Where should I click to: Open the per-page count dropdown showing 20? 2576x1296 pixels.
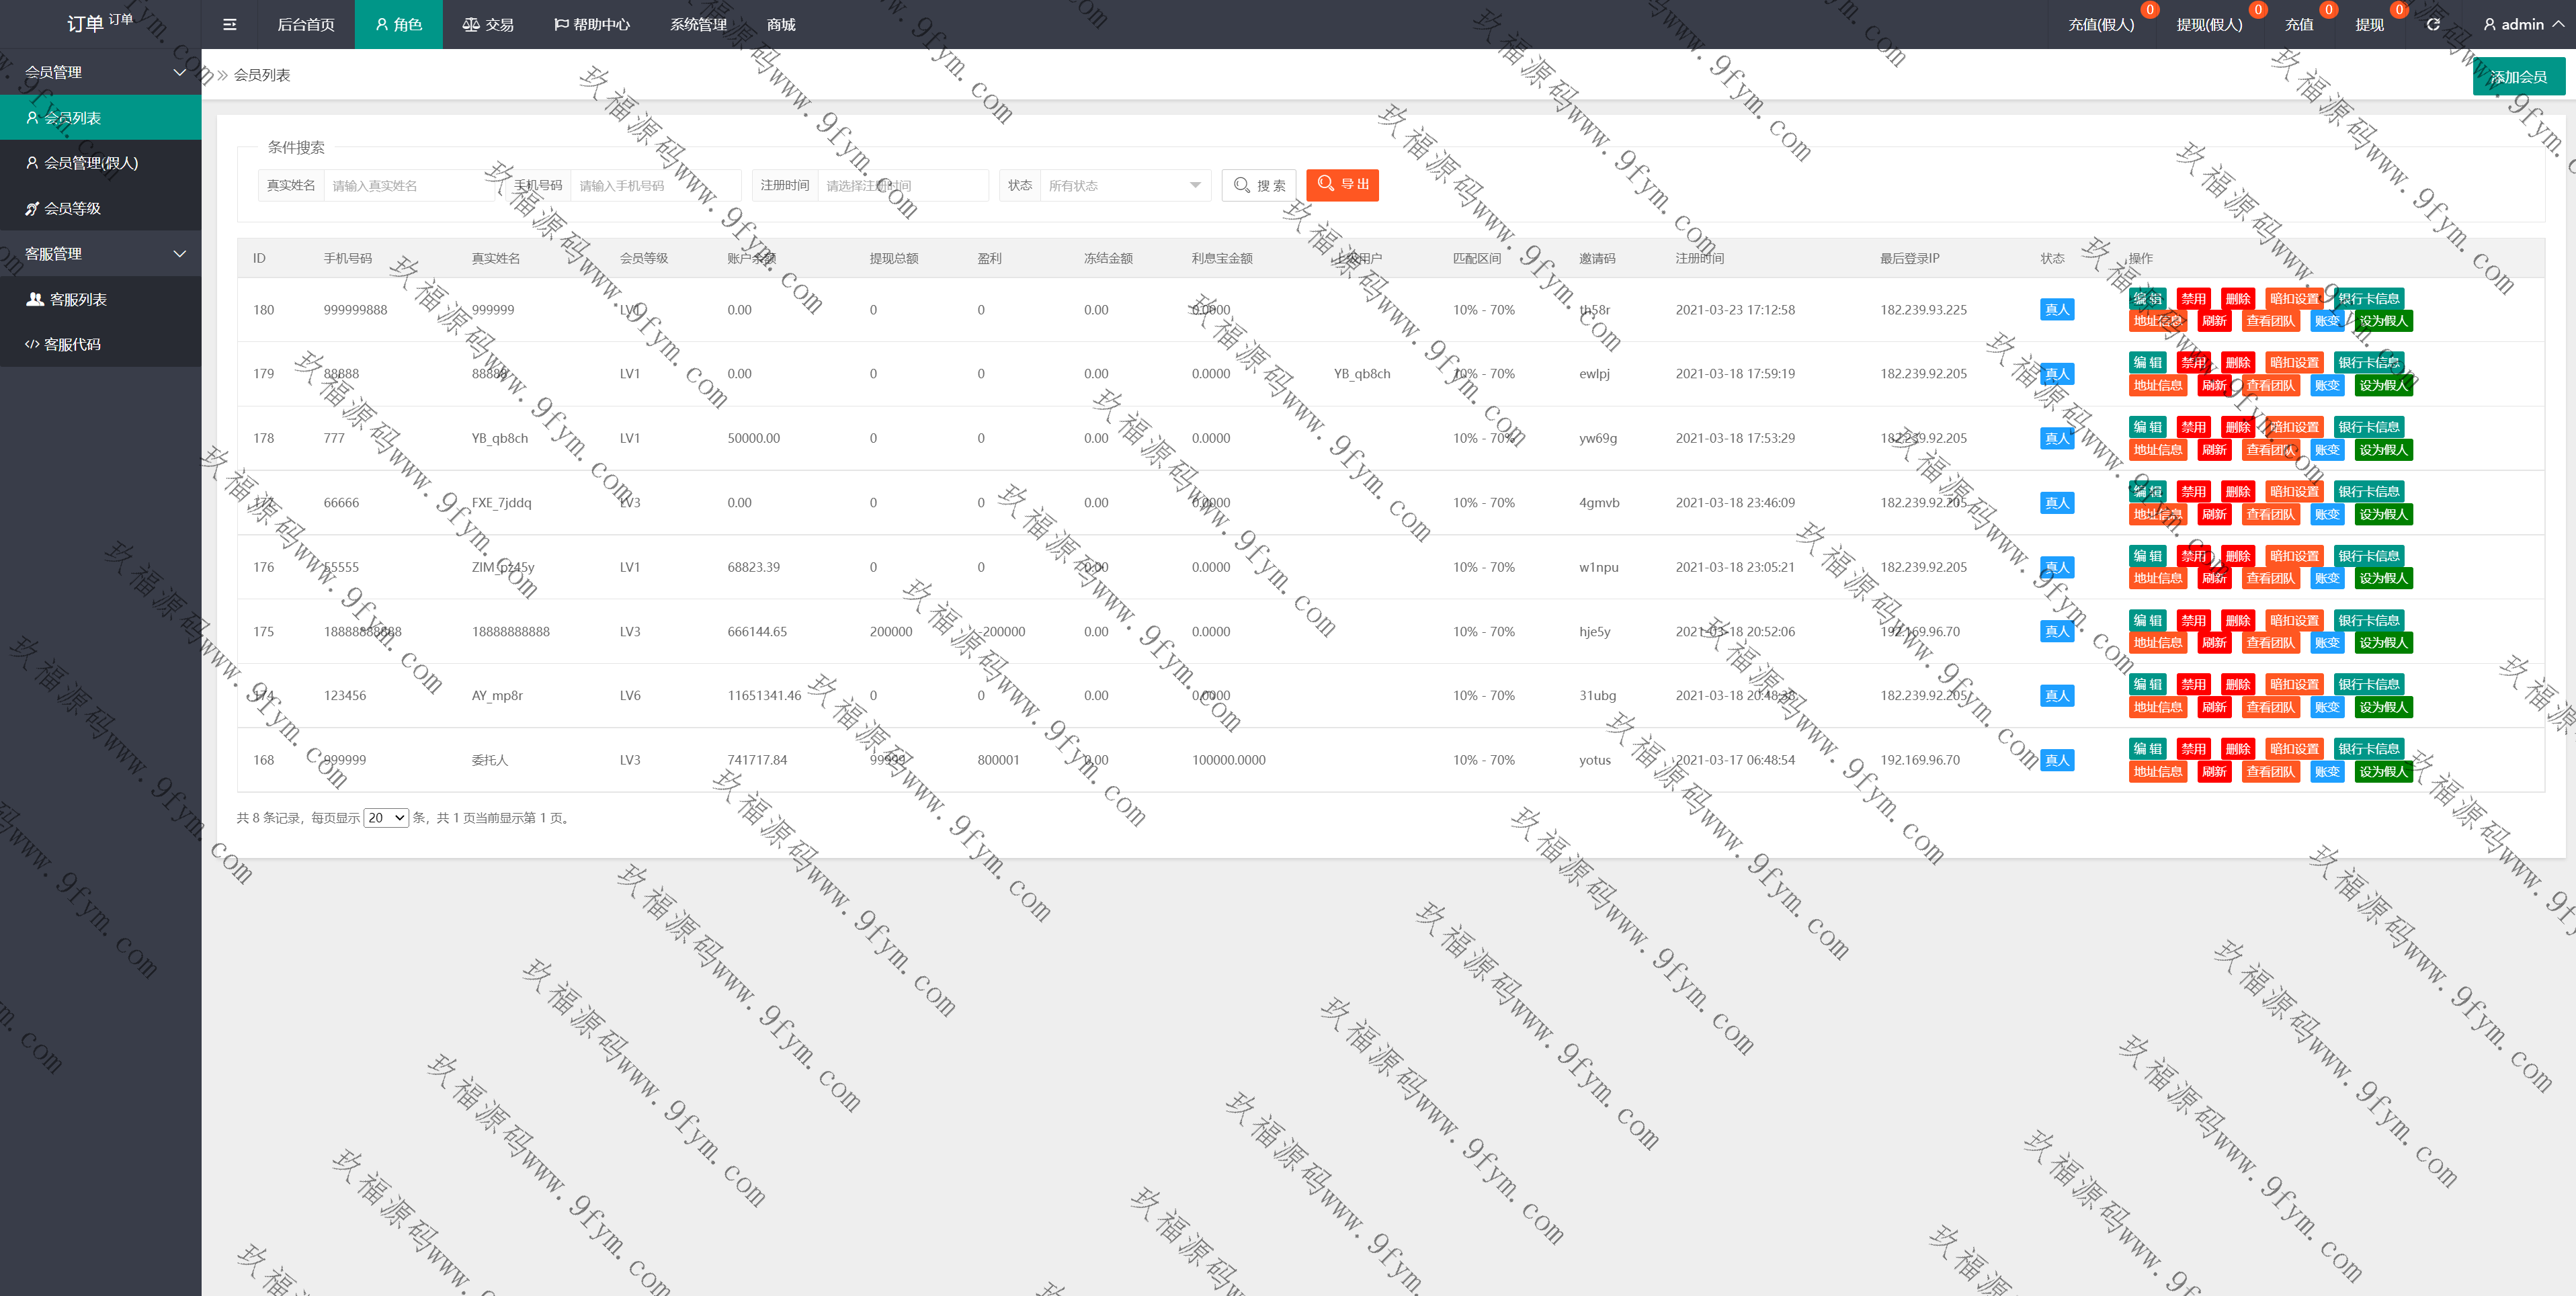click(386, 818)
